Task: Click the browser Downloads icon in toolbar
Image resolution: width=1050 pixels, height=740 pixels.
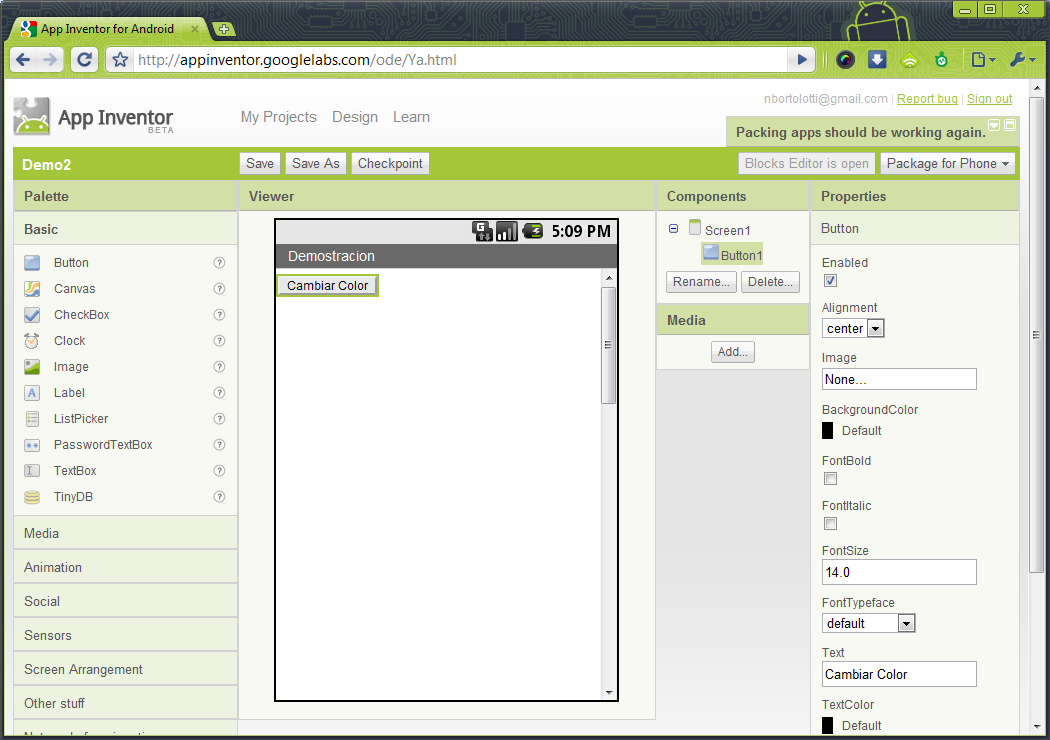Action: (878, 60)
